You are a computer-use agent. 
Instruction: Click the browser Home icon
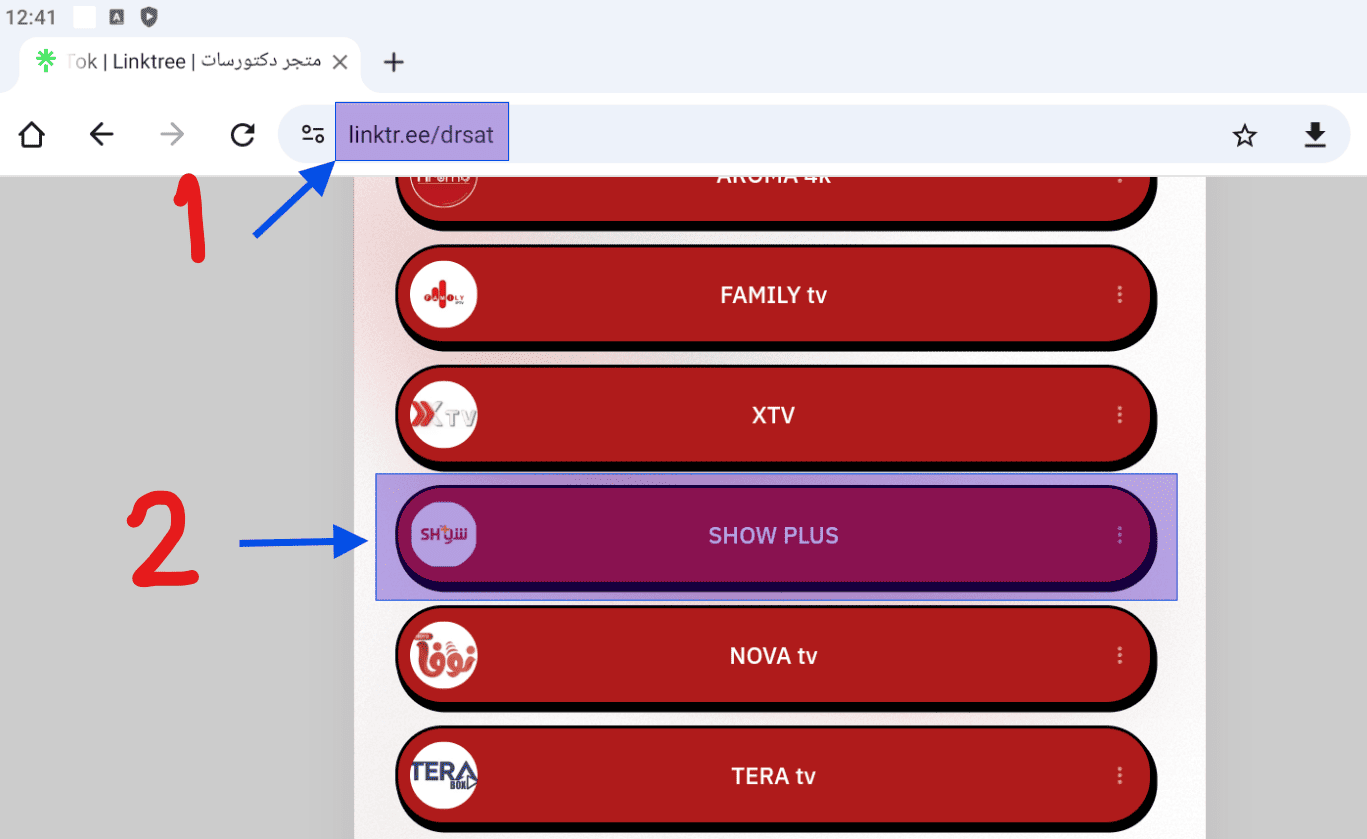[x=32, y=134]
